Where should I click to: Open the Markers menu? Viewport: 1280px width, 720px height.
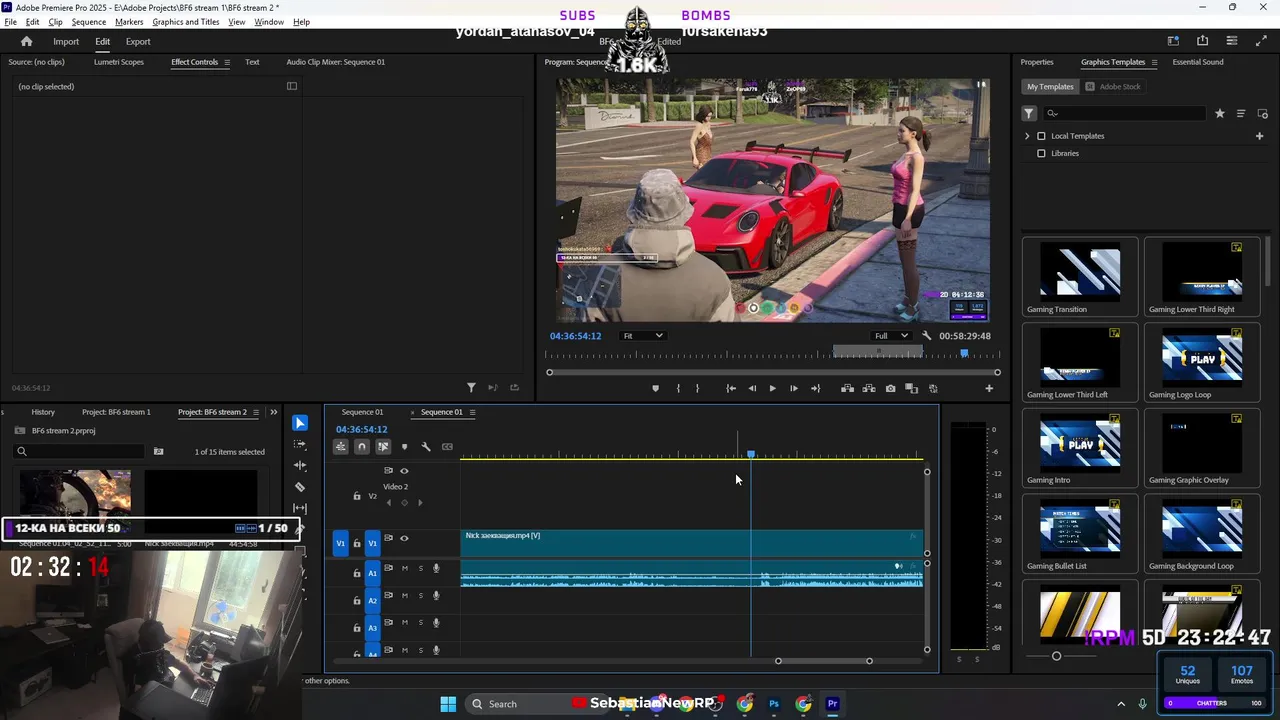(x=129, y=22)
